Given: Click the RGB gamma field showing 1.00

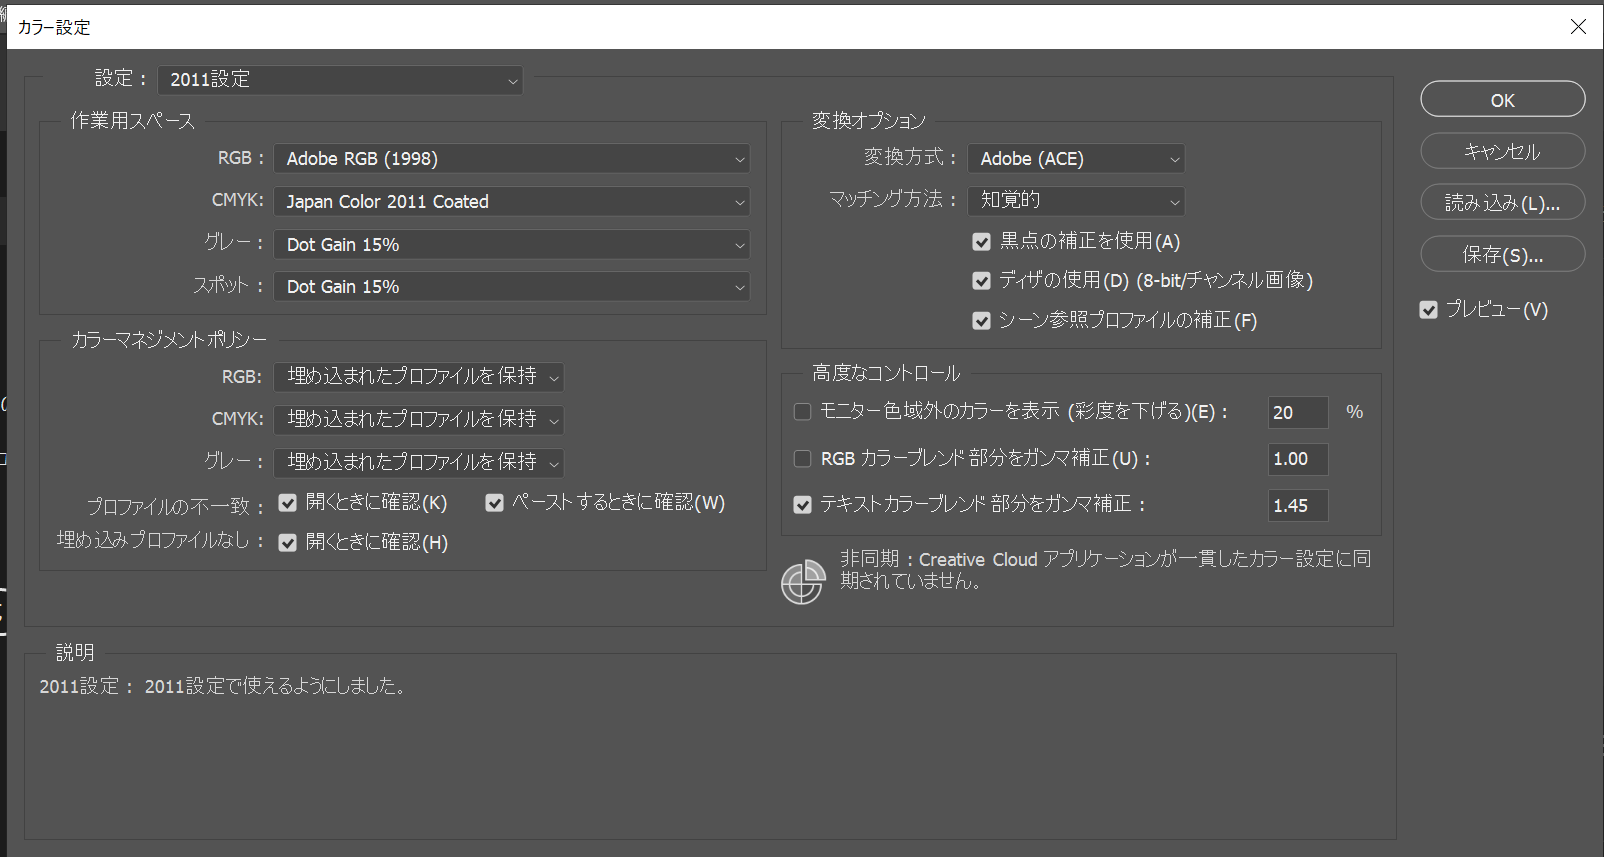Looking at the screenshot, I should pos(1298,459).
